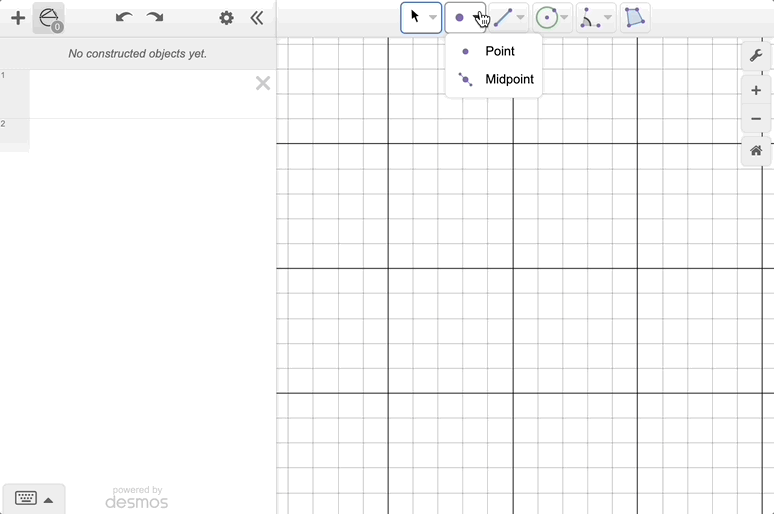
Task: Delete expression row 1 with the X
Action: click(x=263, y=83)
